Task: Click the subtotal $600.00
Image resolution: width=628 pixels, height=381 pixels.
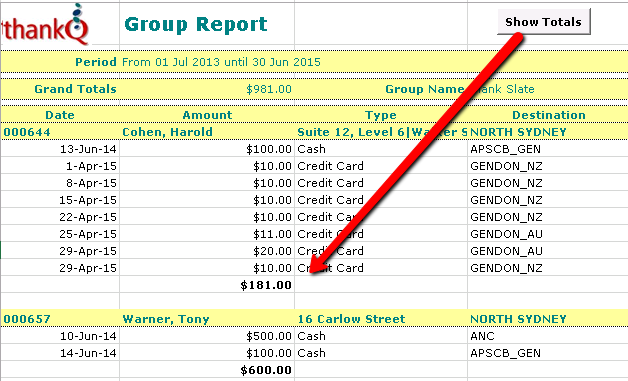Action: pyautogui.click(x=266, y=370)
